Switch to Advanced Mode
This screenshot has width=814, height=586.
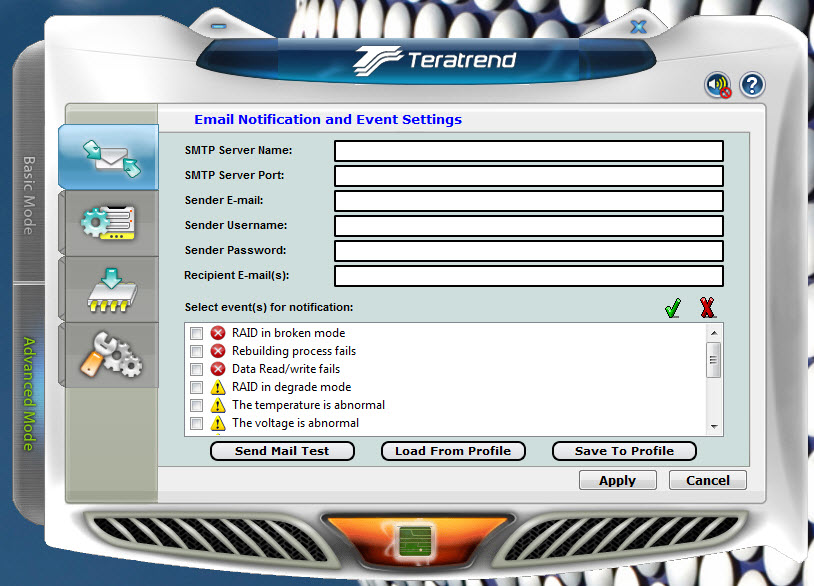pyautogui.click(x=29, y=394)
